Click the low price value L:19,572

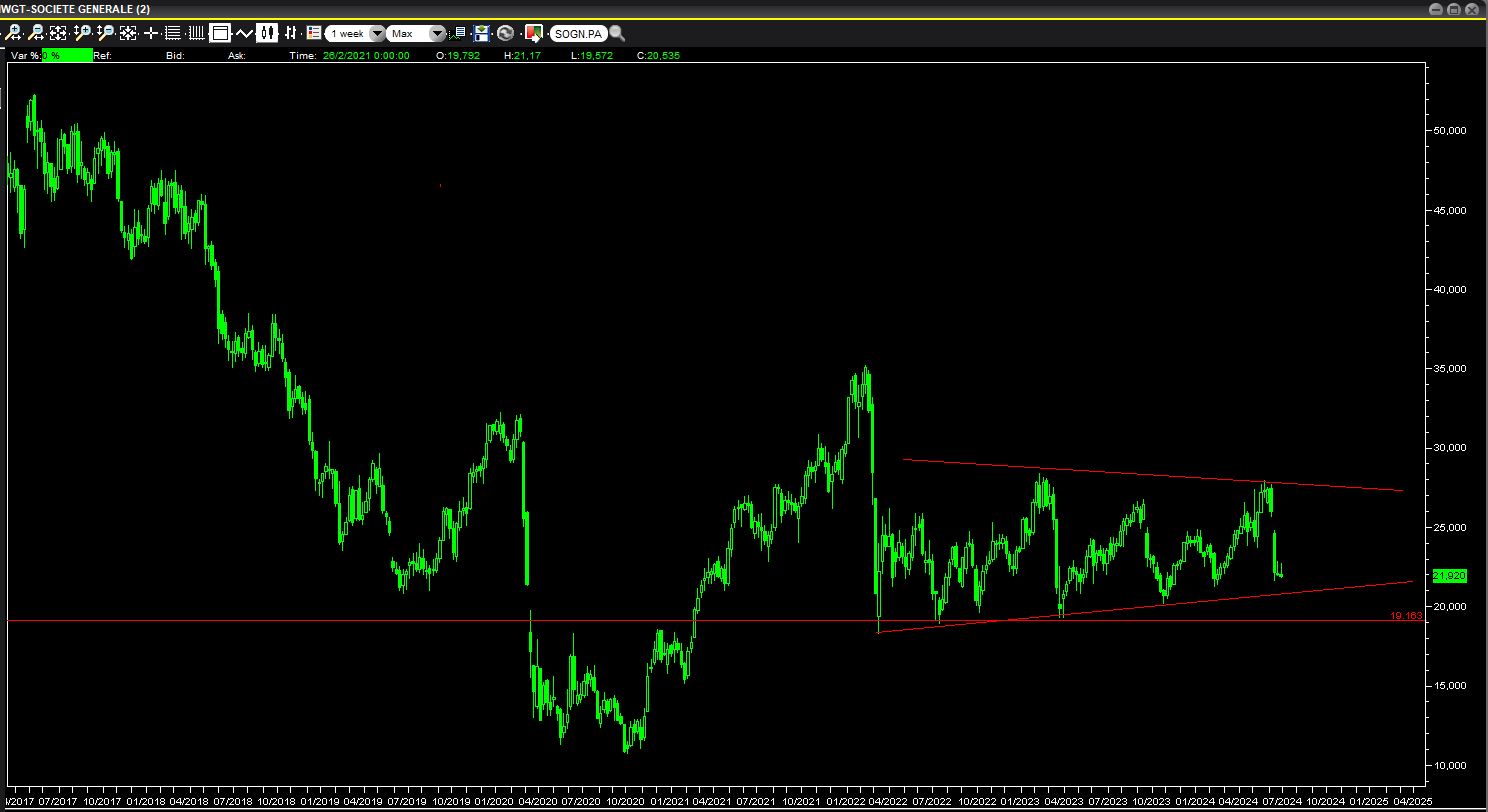[x=592, y=56]
